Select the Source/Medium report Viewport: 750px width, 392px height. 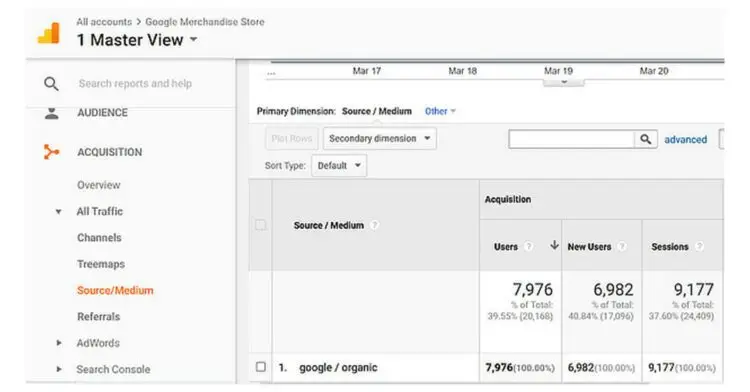(x=115, y=290)
